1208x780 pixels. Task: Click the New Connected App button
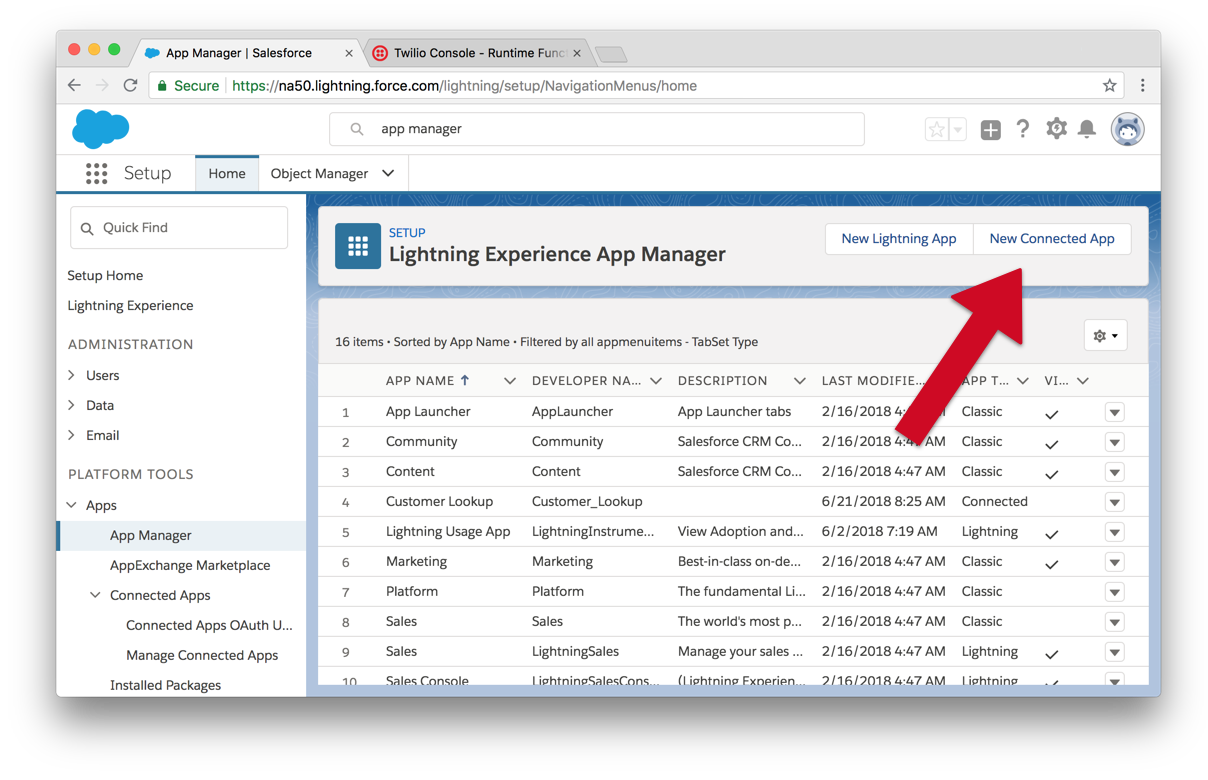click(1052, 239)
